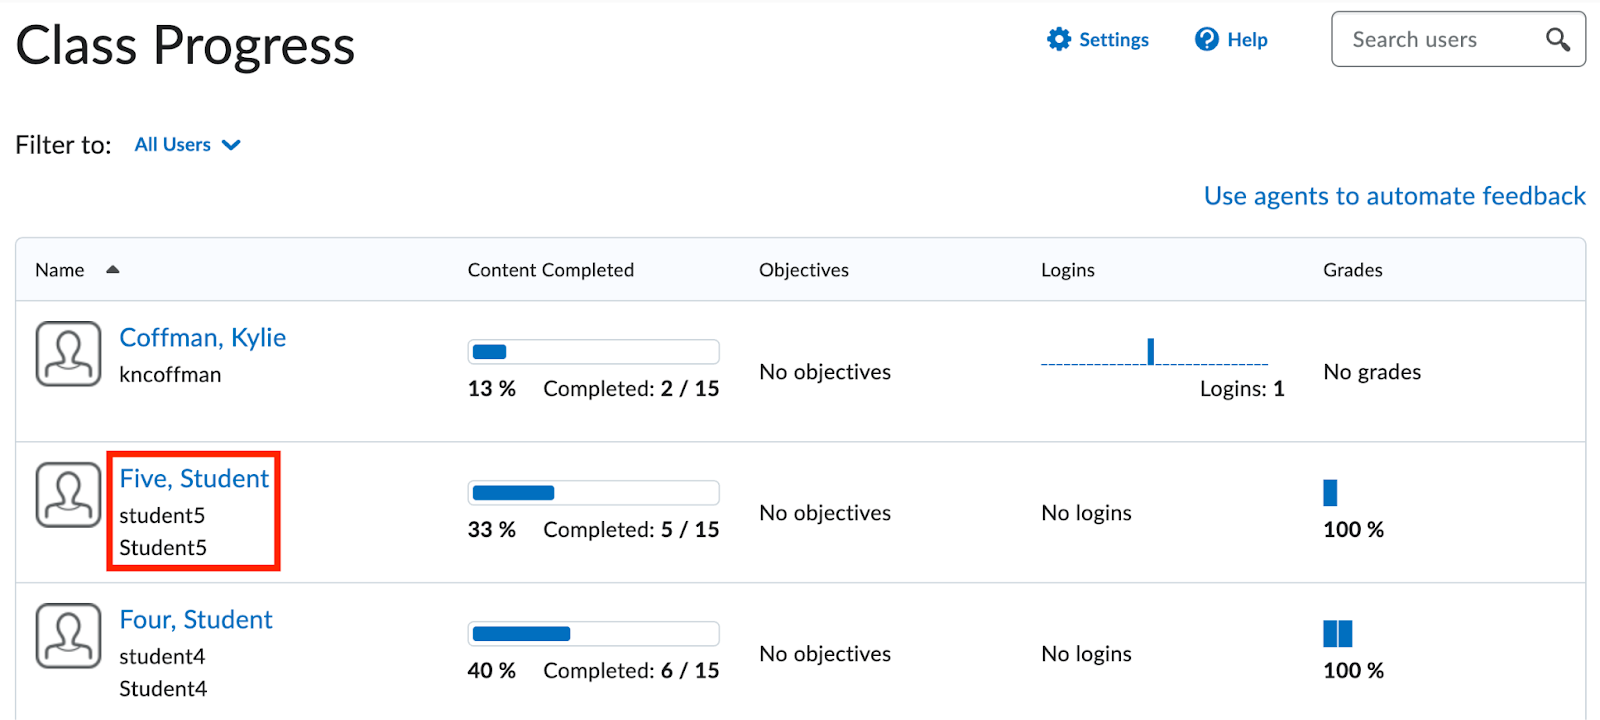Image resolution: width=1600 pixels, height=720 pixels.
Task: Click the Name column sort arrow
Action: click(x=113, y=269)
